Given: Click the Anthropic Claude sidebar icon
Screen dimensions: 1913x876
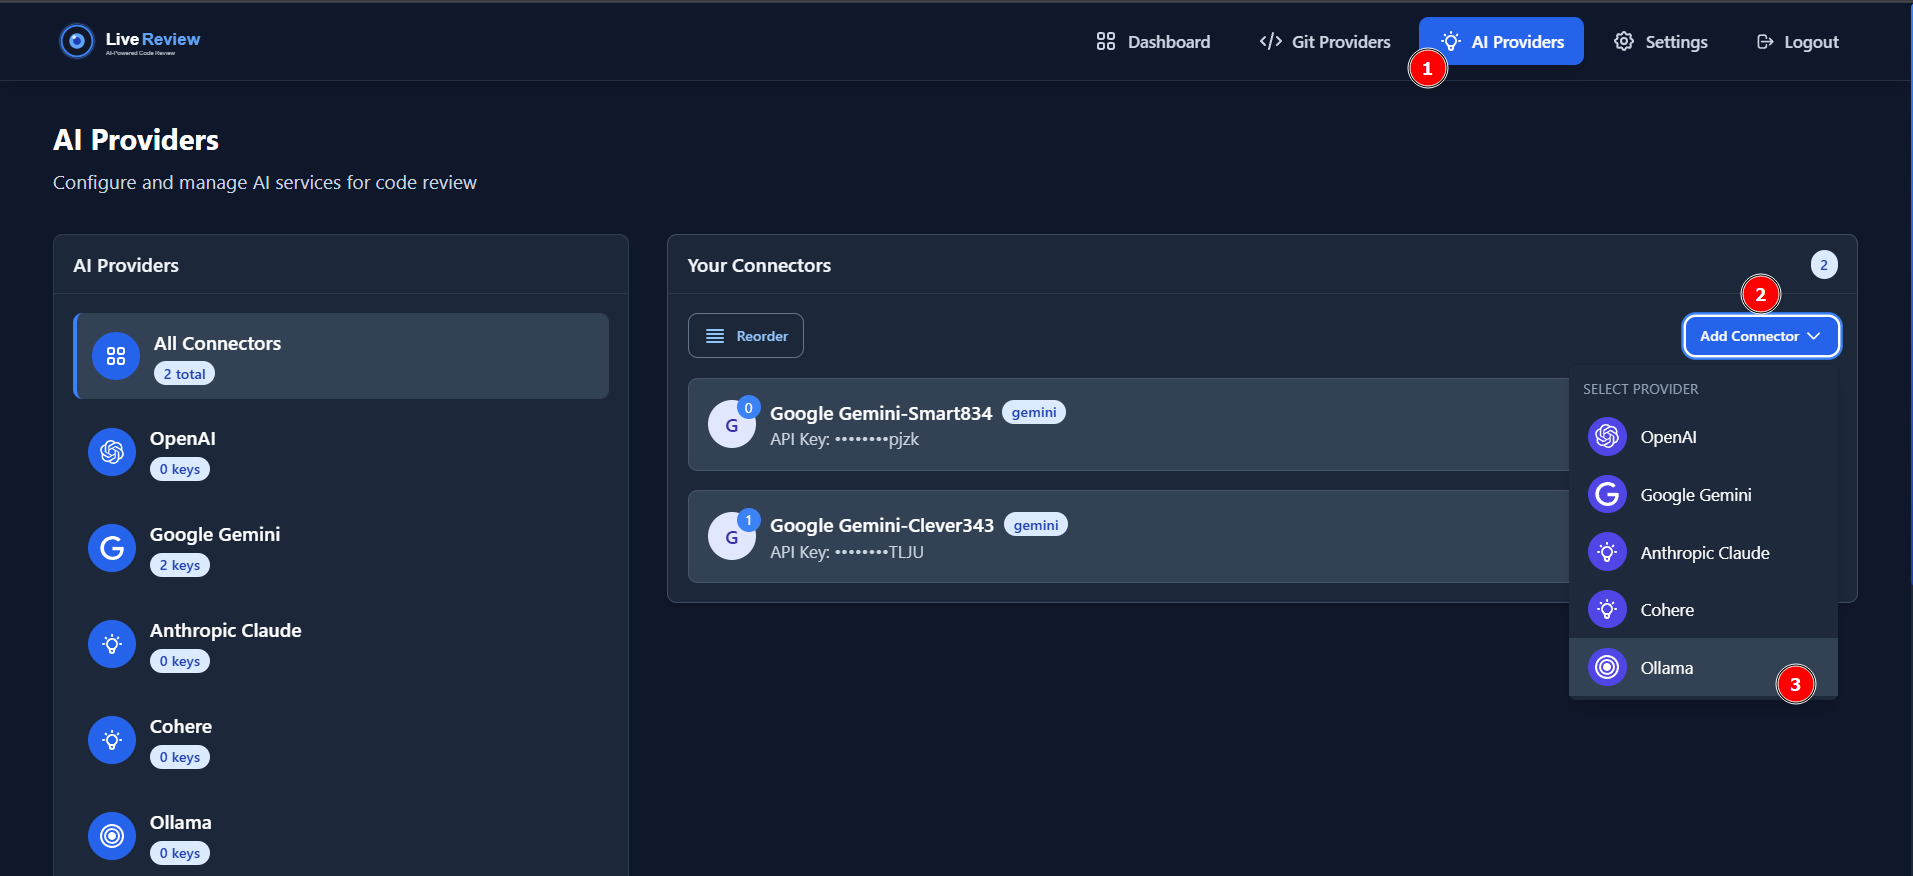Looking at the screenshot, I should pos(112,644).
